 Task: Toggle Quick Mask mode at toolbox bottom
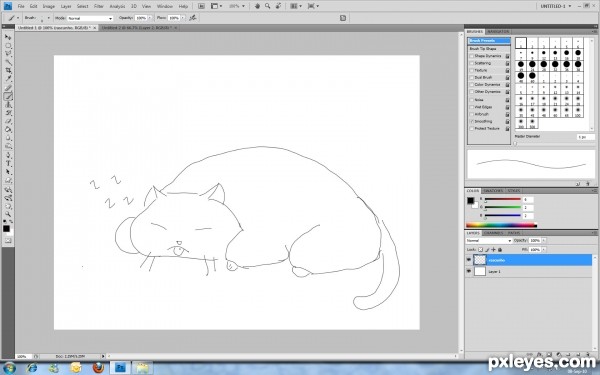(x=8, y=241)
